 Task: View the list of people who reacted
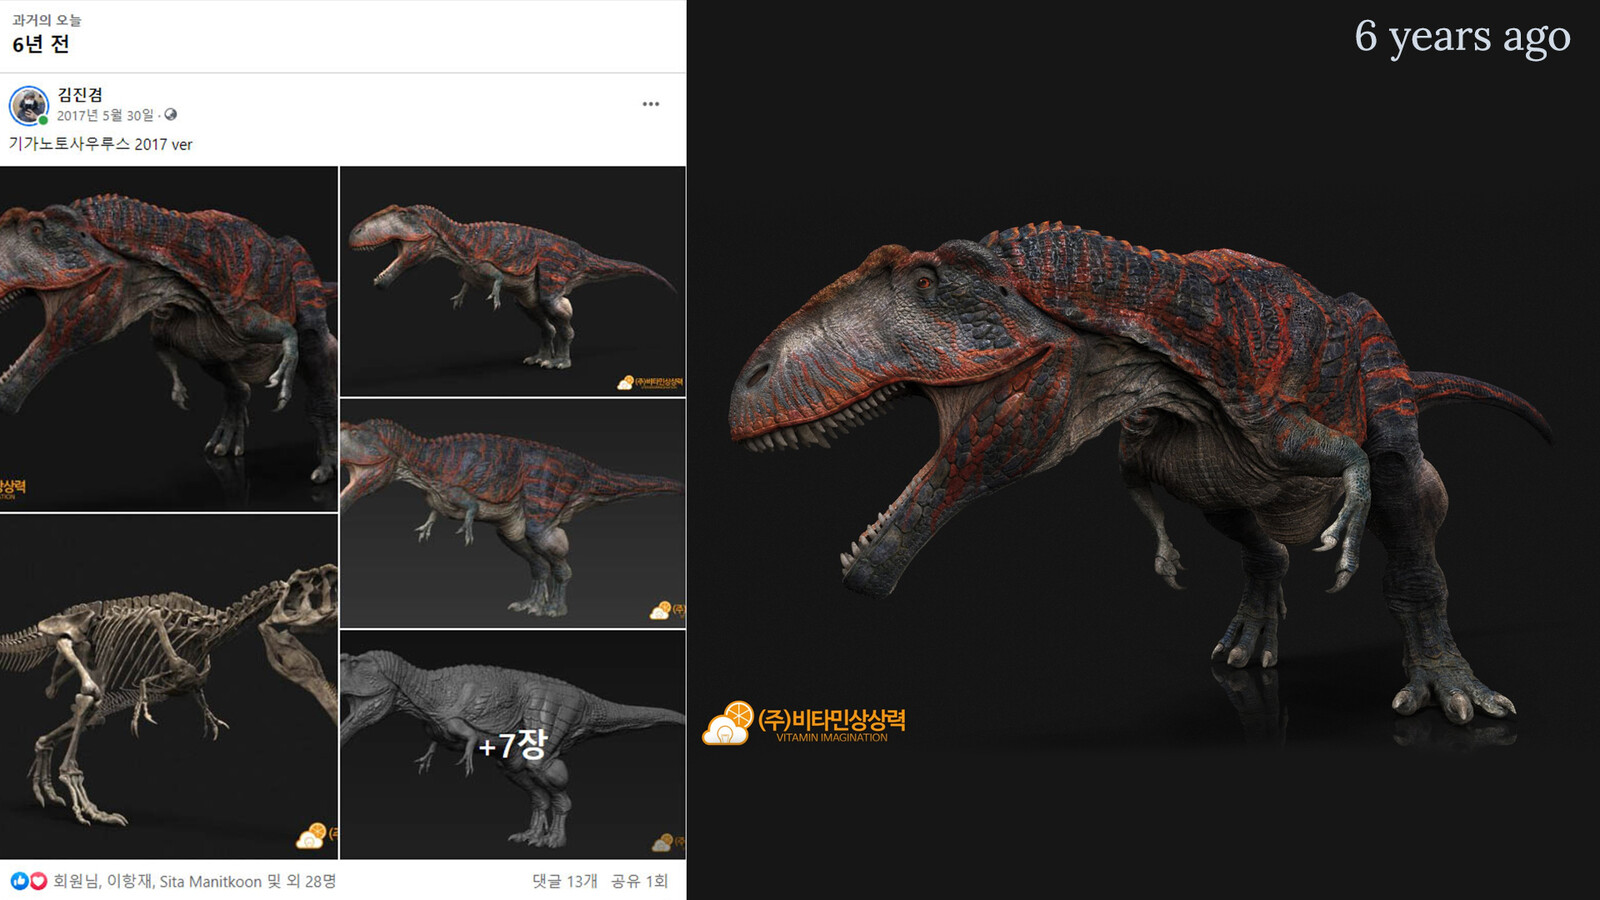point(194,881)
